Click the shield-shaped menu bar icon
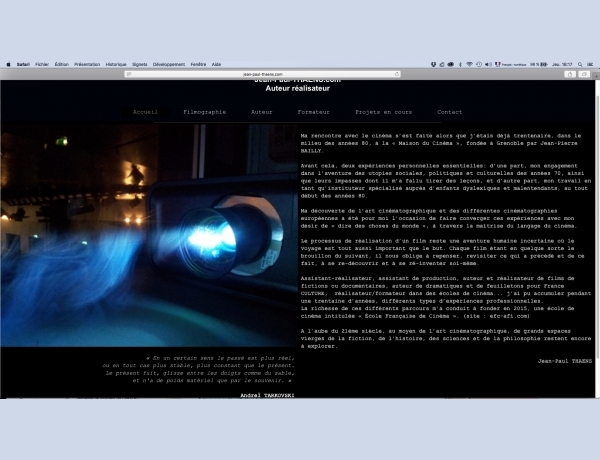Viewport: 600px width, 460px height. (x=433, y=64)
